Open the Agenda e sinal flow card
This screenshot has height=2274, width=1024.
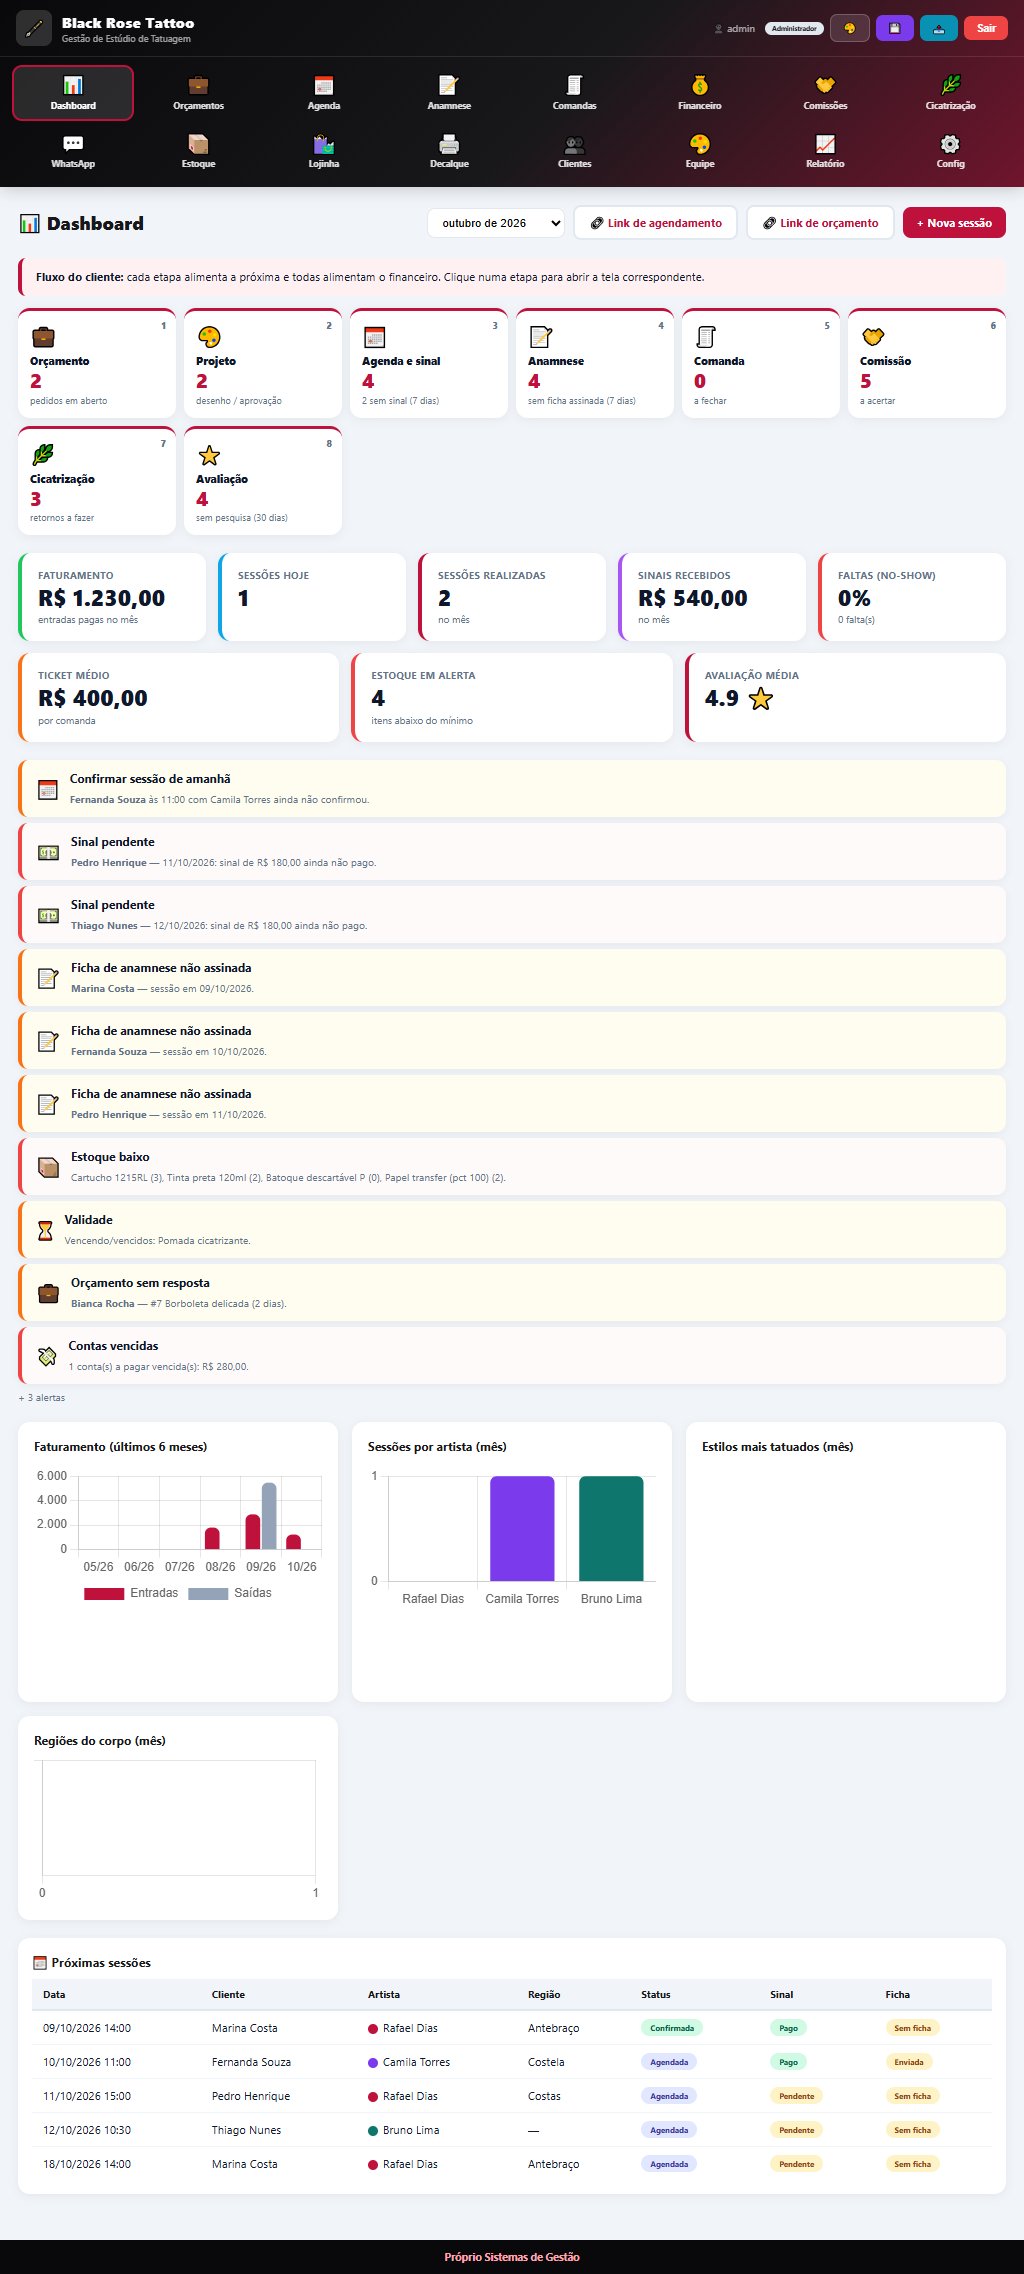pos(429,363)
